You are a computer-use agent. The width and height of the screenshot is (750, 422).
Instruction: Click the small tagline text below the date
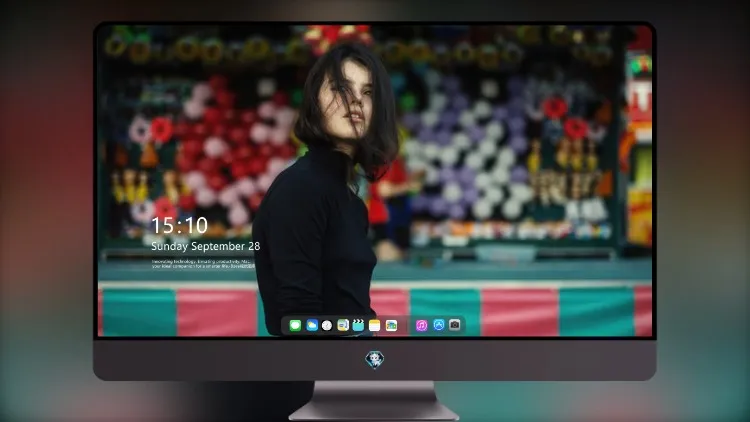point(204,264)
